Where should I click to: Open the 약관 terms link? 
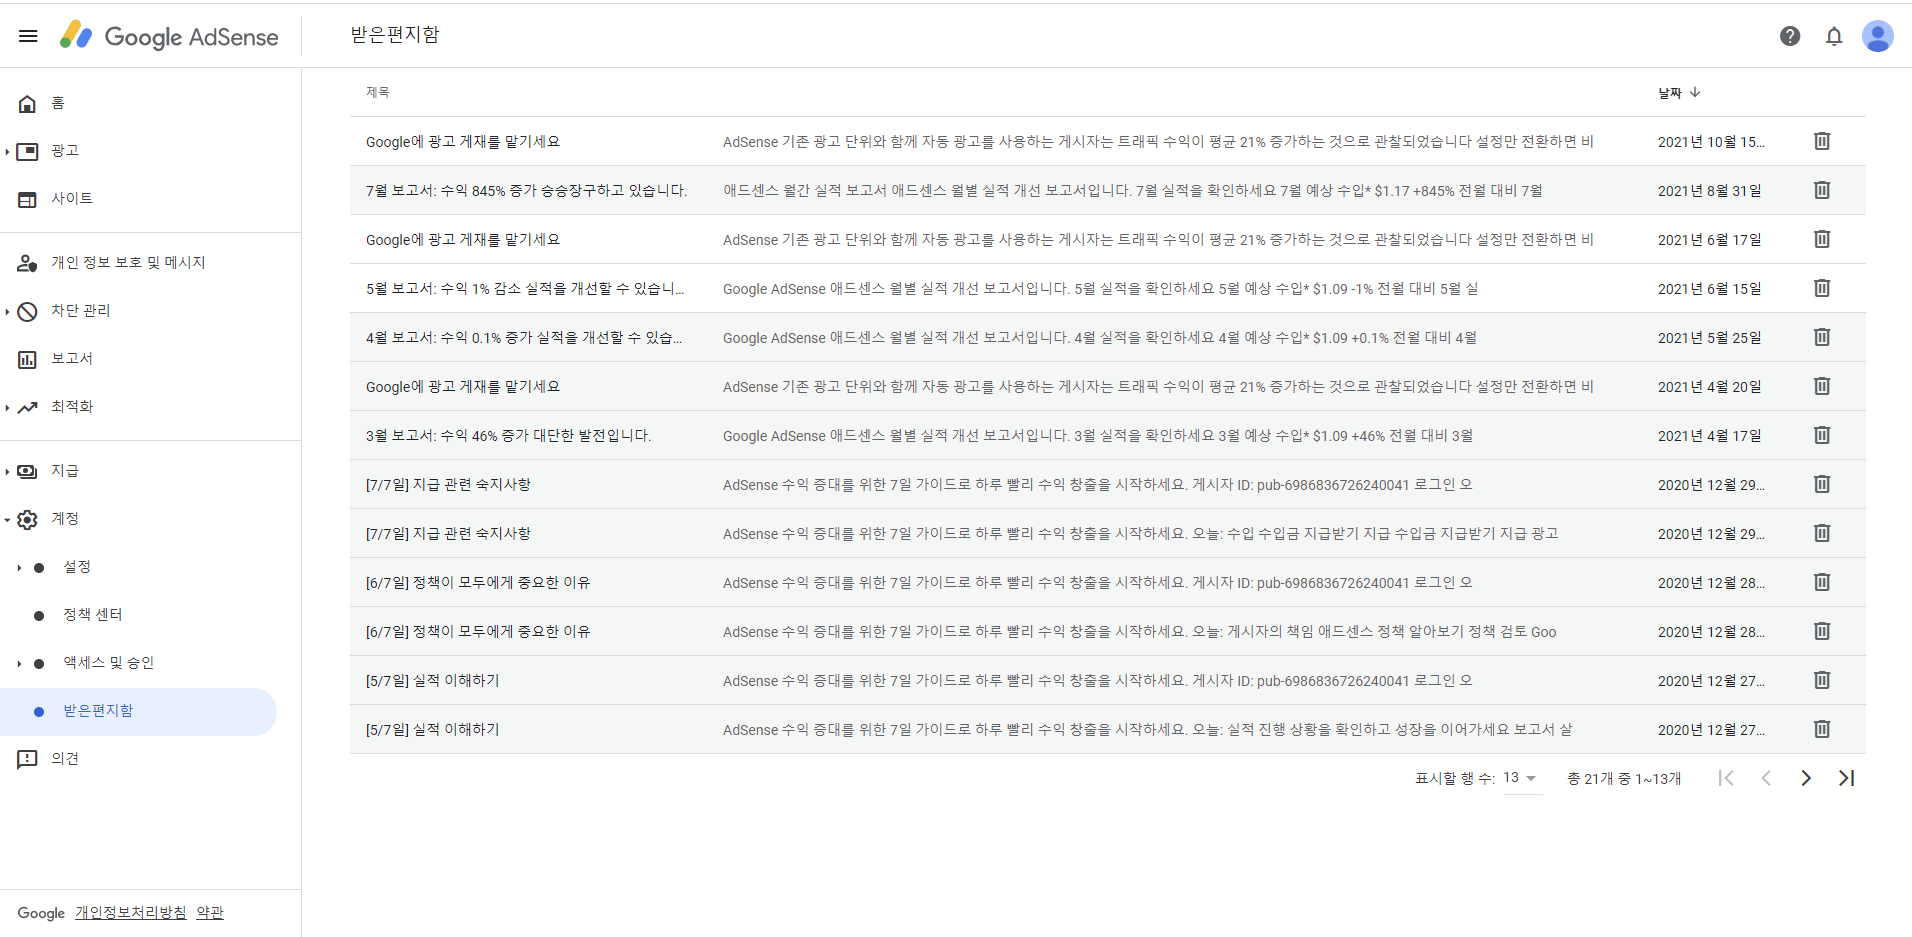[210, 913]
